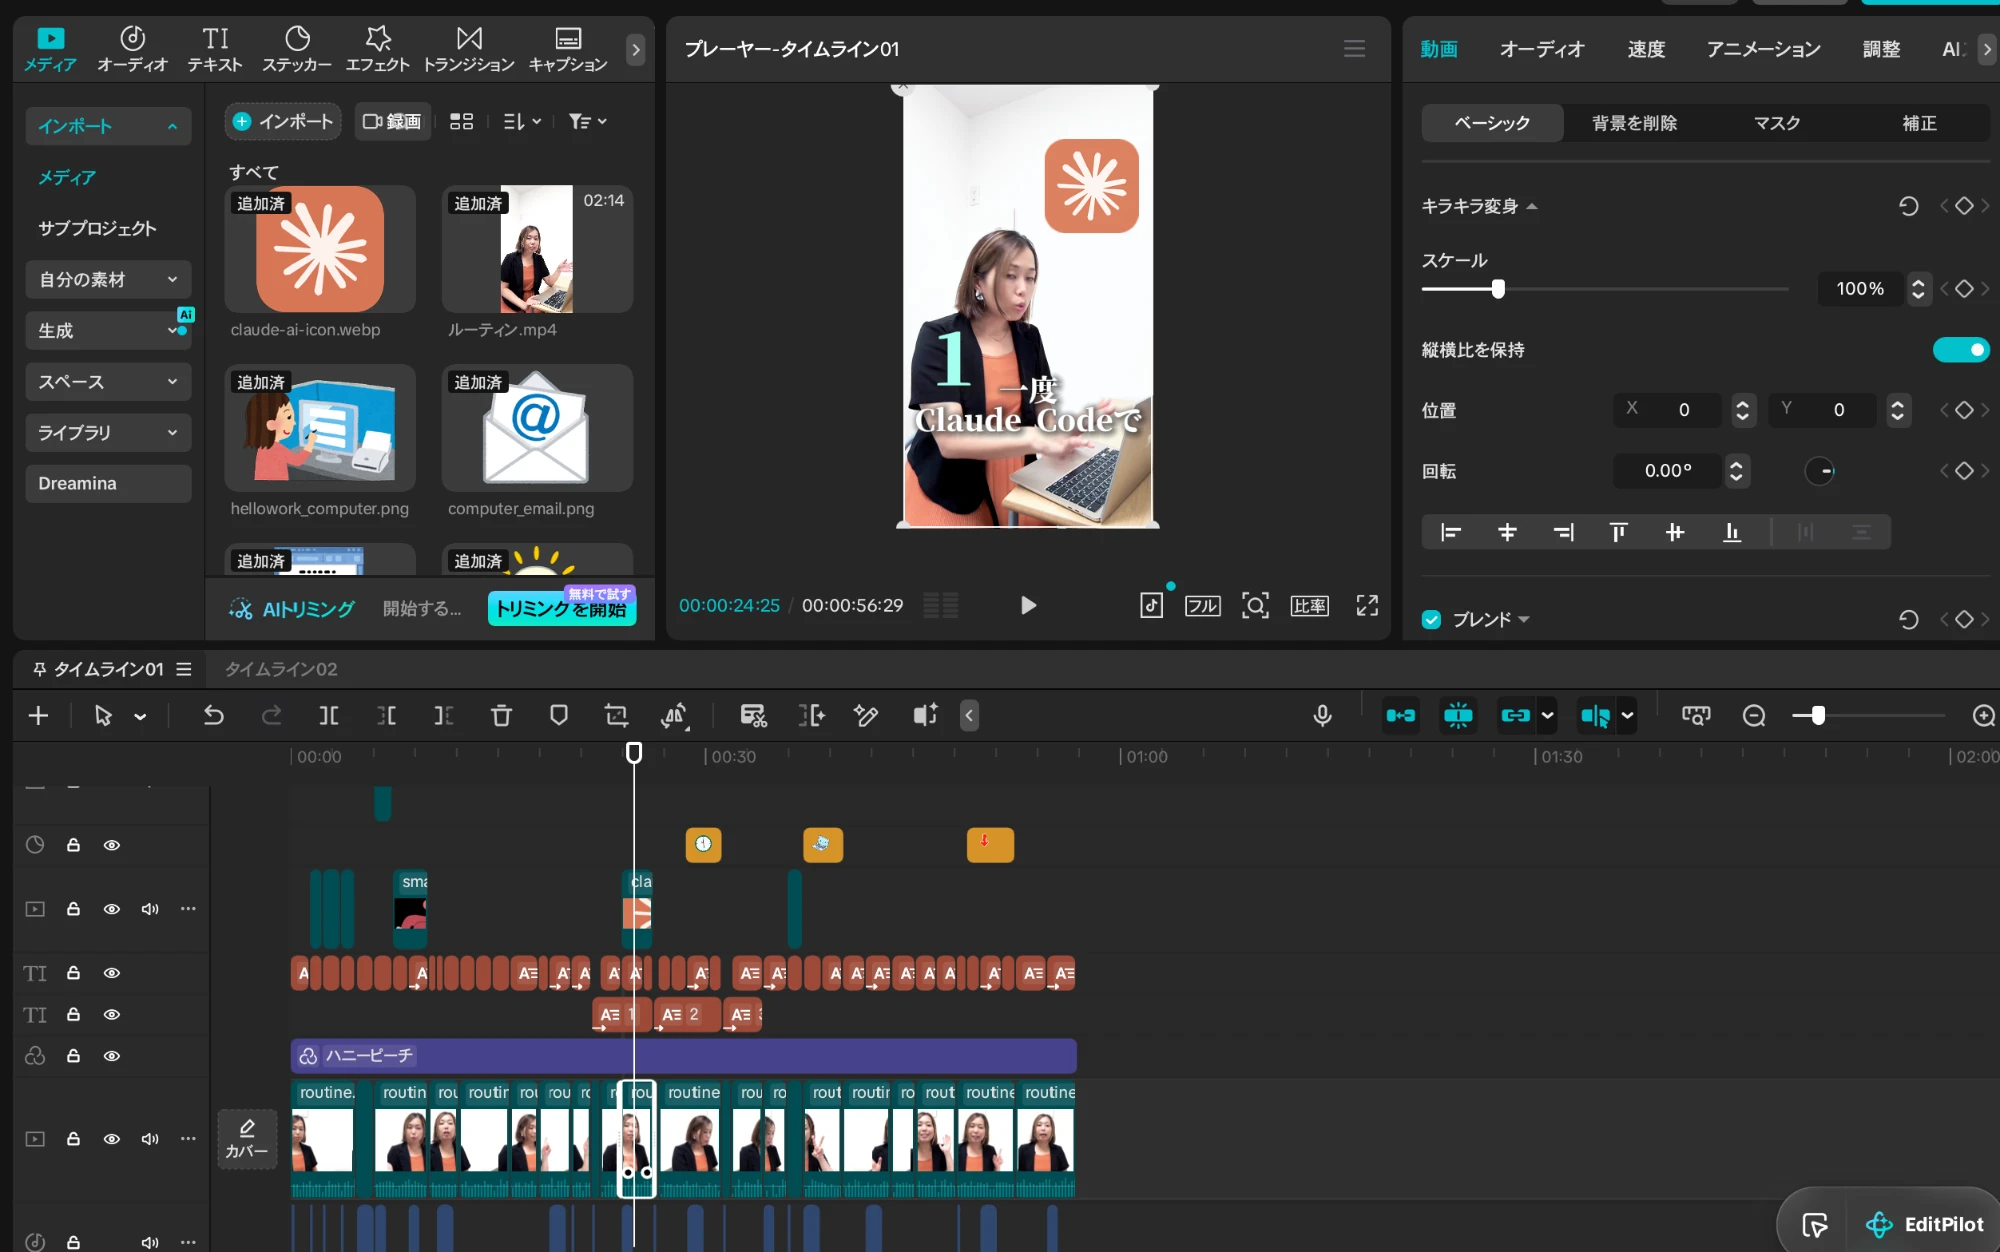Click the 比率 aspect ratio icon in player
Image resolution: width=2000 pixels, height=1252 pixels.
pyautogui.click(x=1309, y=605)
